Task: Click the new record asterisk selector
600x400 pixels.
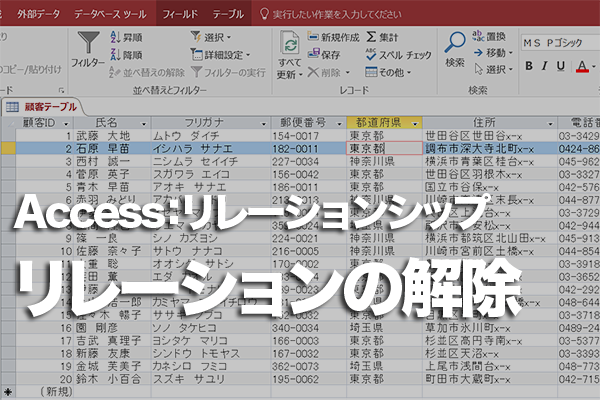Action: click(8, 391)
